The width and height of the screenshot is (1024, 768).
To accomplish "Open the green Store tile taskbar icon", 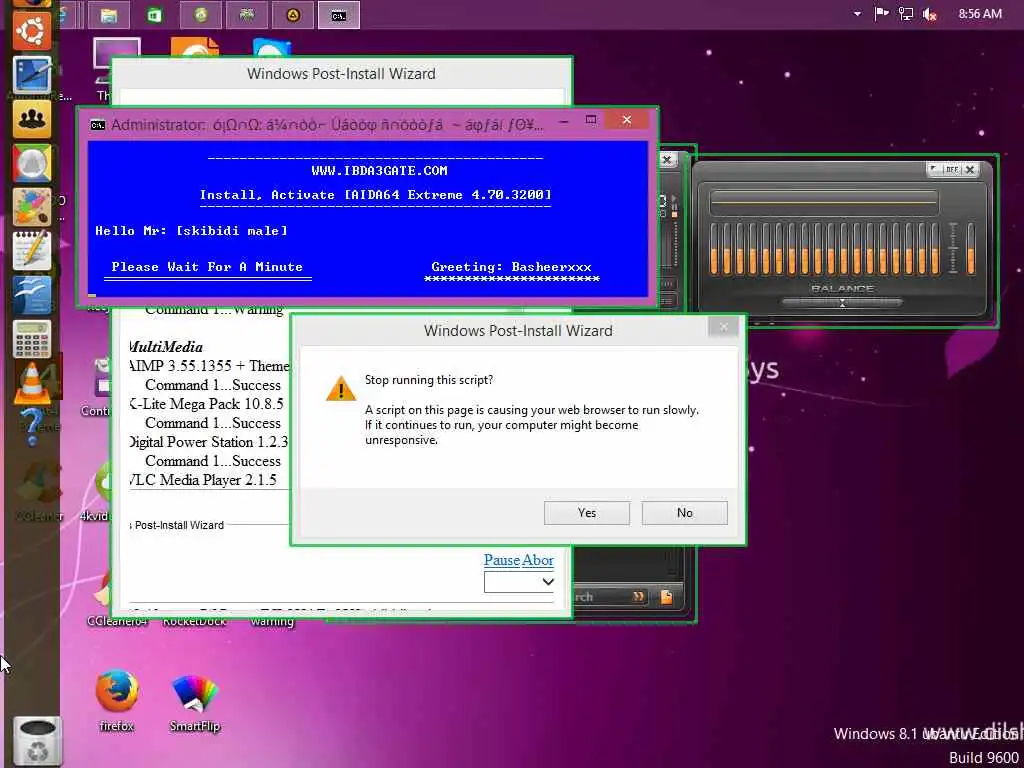I will [155, 15].
